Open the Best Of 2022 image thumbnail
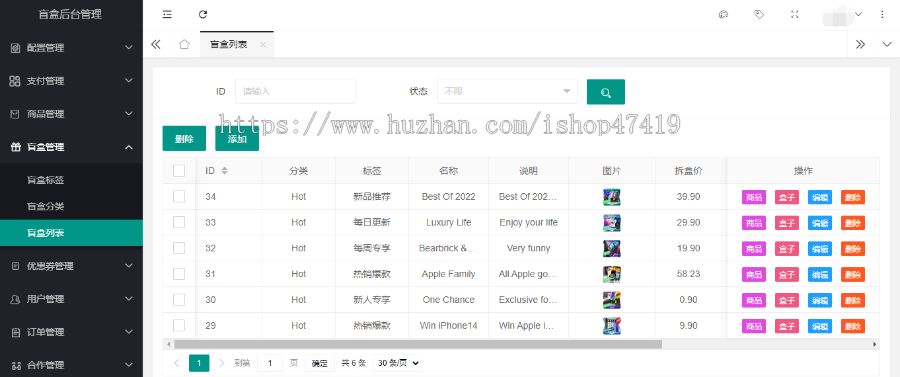Screen dimensions: 900x377 612,197
